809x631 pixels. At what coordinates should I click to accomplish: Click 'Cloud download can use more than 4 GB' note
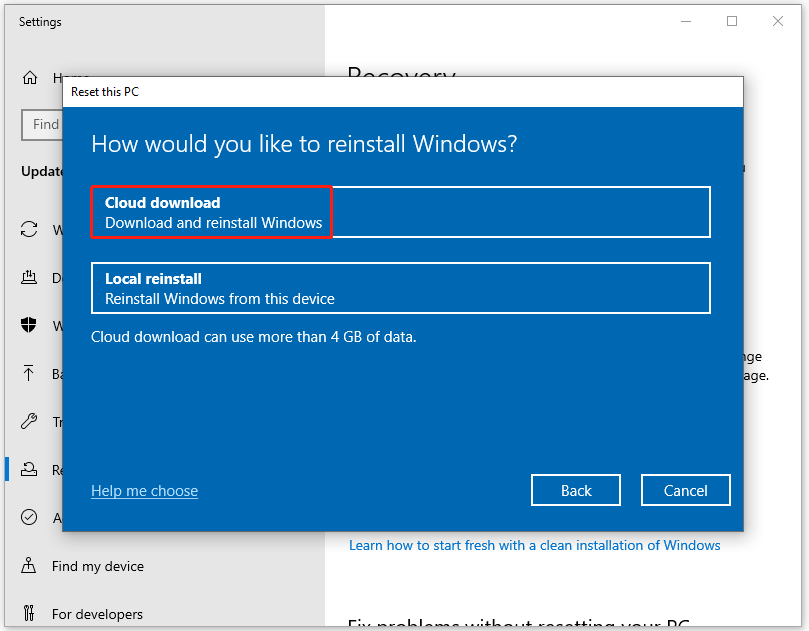253,337
